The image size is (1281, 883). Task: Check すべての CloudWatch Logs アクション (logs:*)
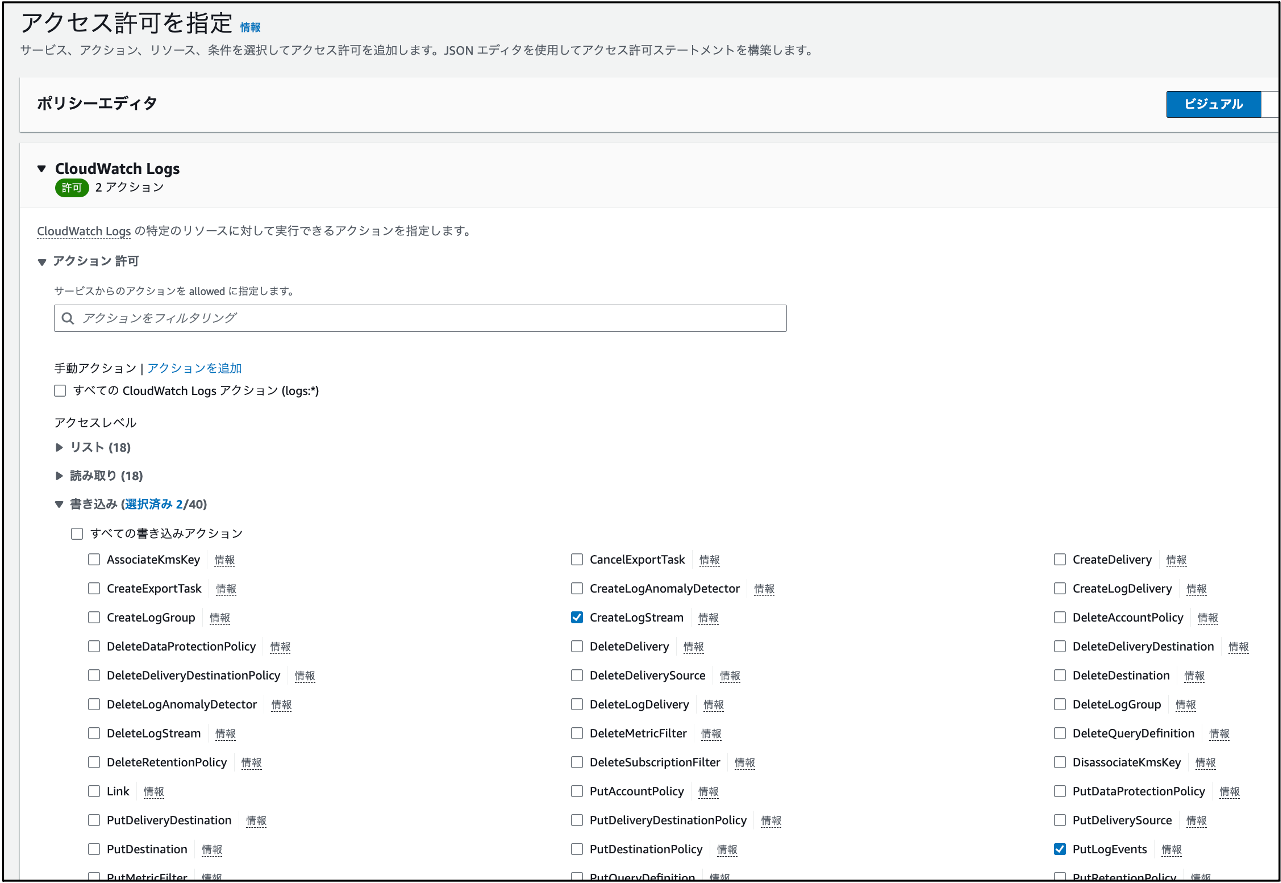pyautogui.click(x=60, y=390)
